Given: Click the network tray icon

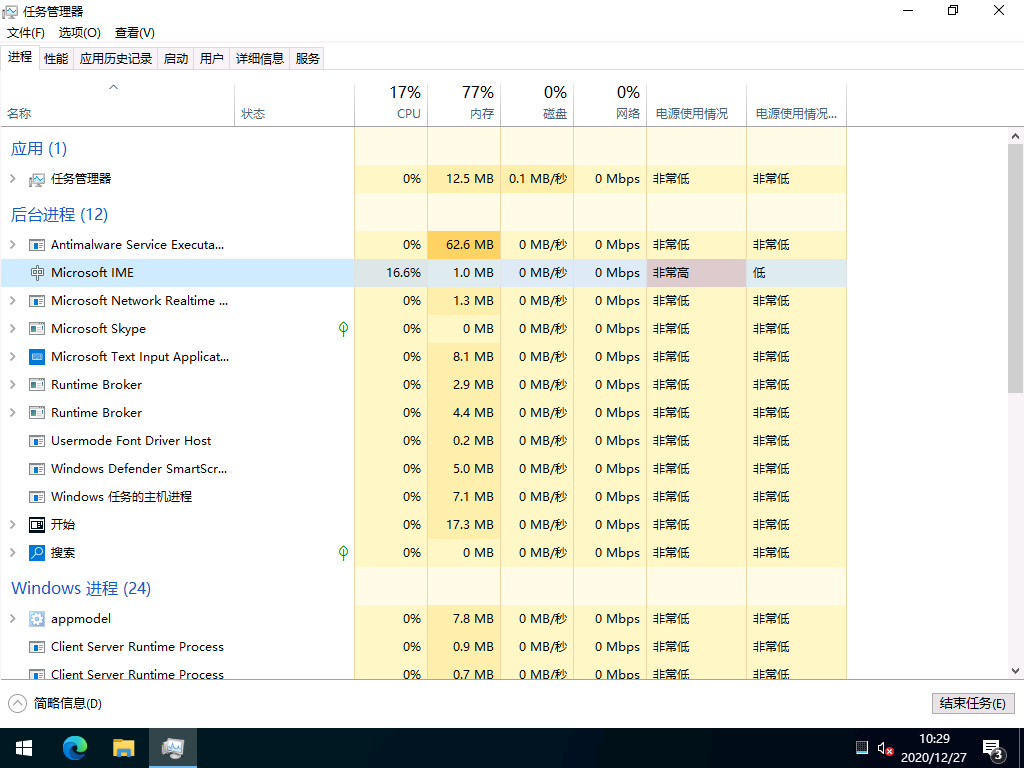Looking at the screenshot, I should (x=861, y=747).
